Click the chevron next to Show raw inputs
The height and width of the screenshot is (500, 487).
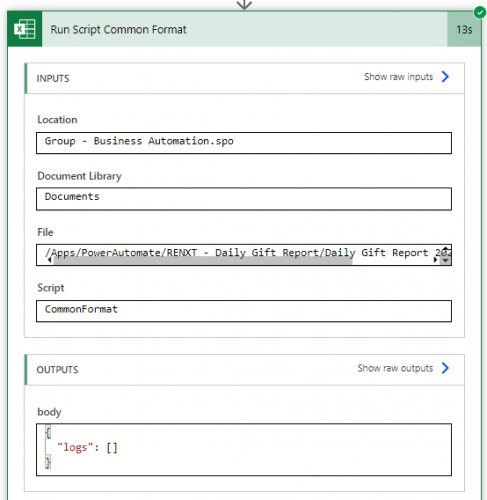[445, 77]
